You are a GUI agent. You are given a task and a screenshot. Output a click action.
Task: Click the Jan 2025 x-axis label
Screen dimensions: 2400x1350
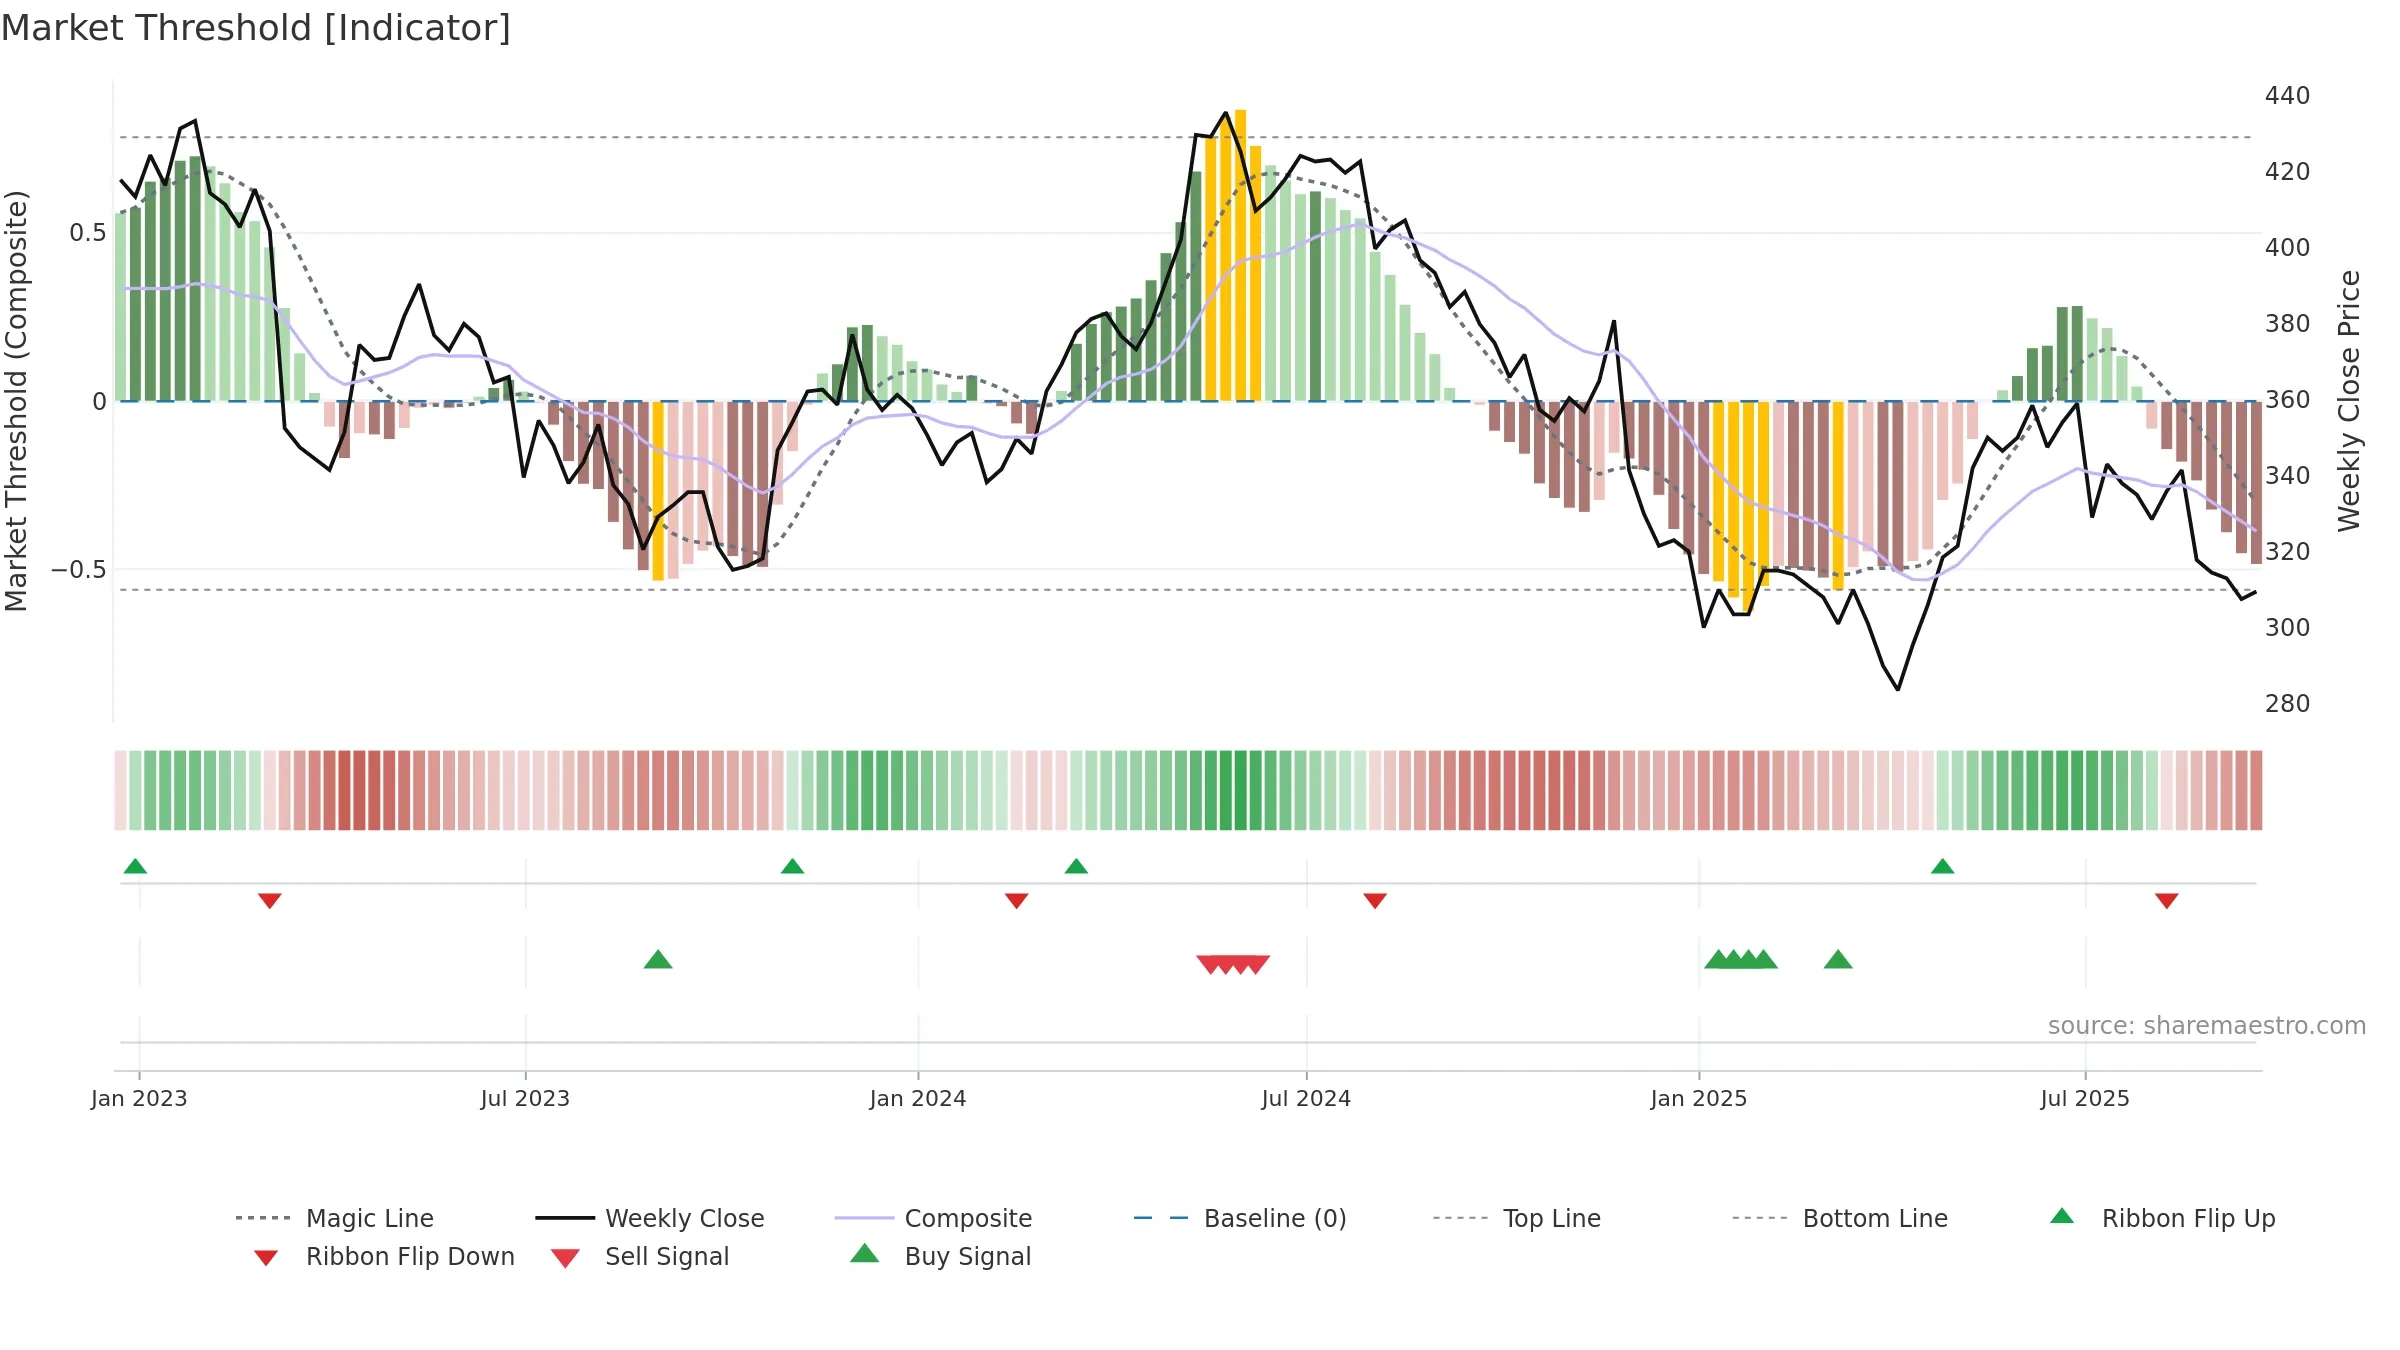coord(1699,1099)
